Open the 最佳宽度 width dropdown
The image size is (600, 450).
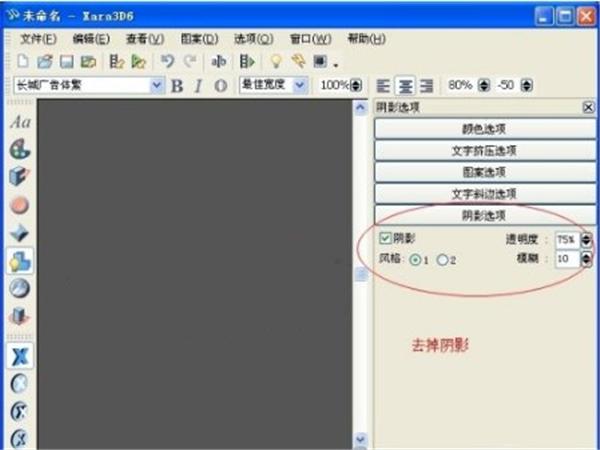pyautogui.click(x=300, y=85)
